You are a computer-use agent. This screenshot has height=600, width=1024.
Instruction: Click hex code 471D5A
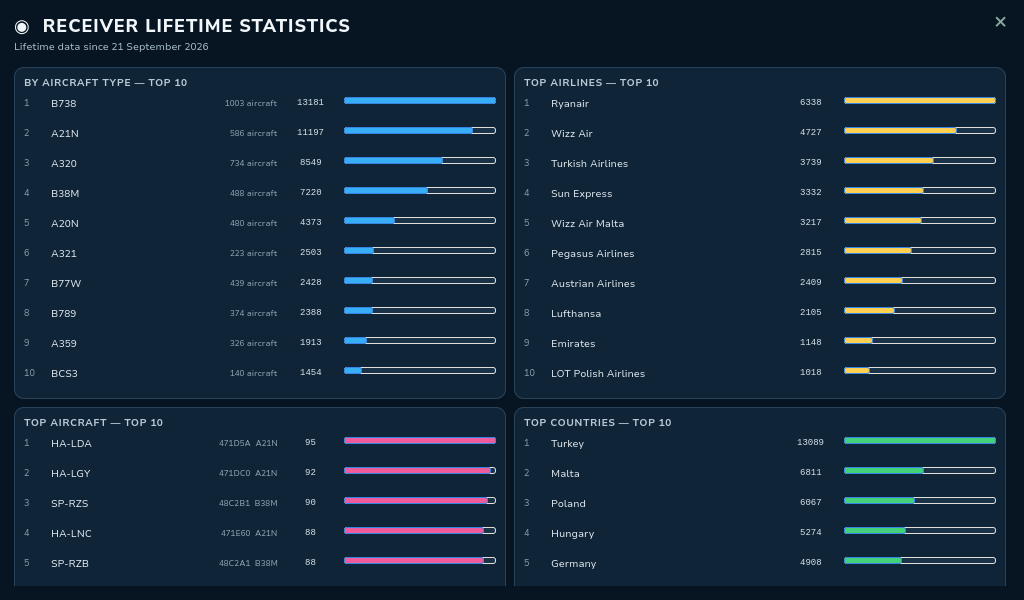coord(234,443)
